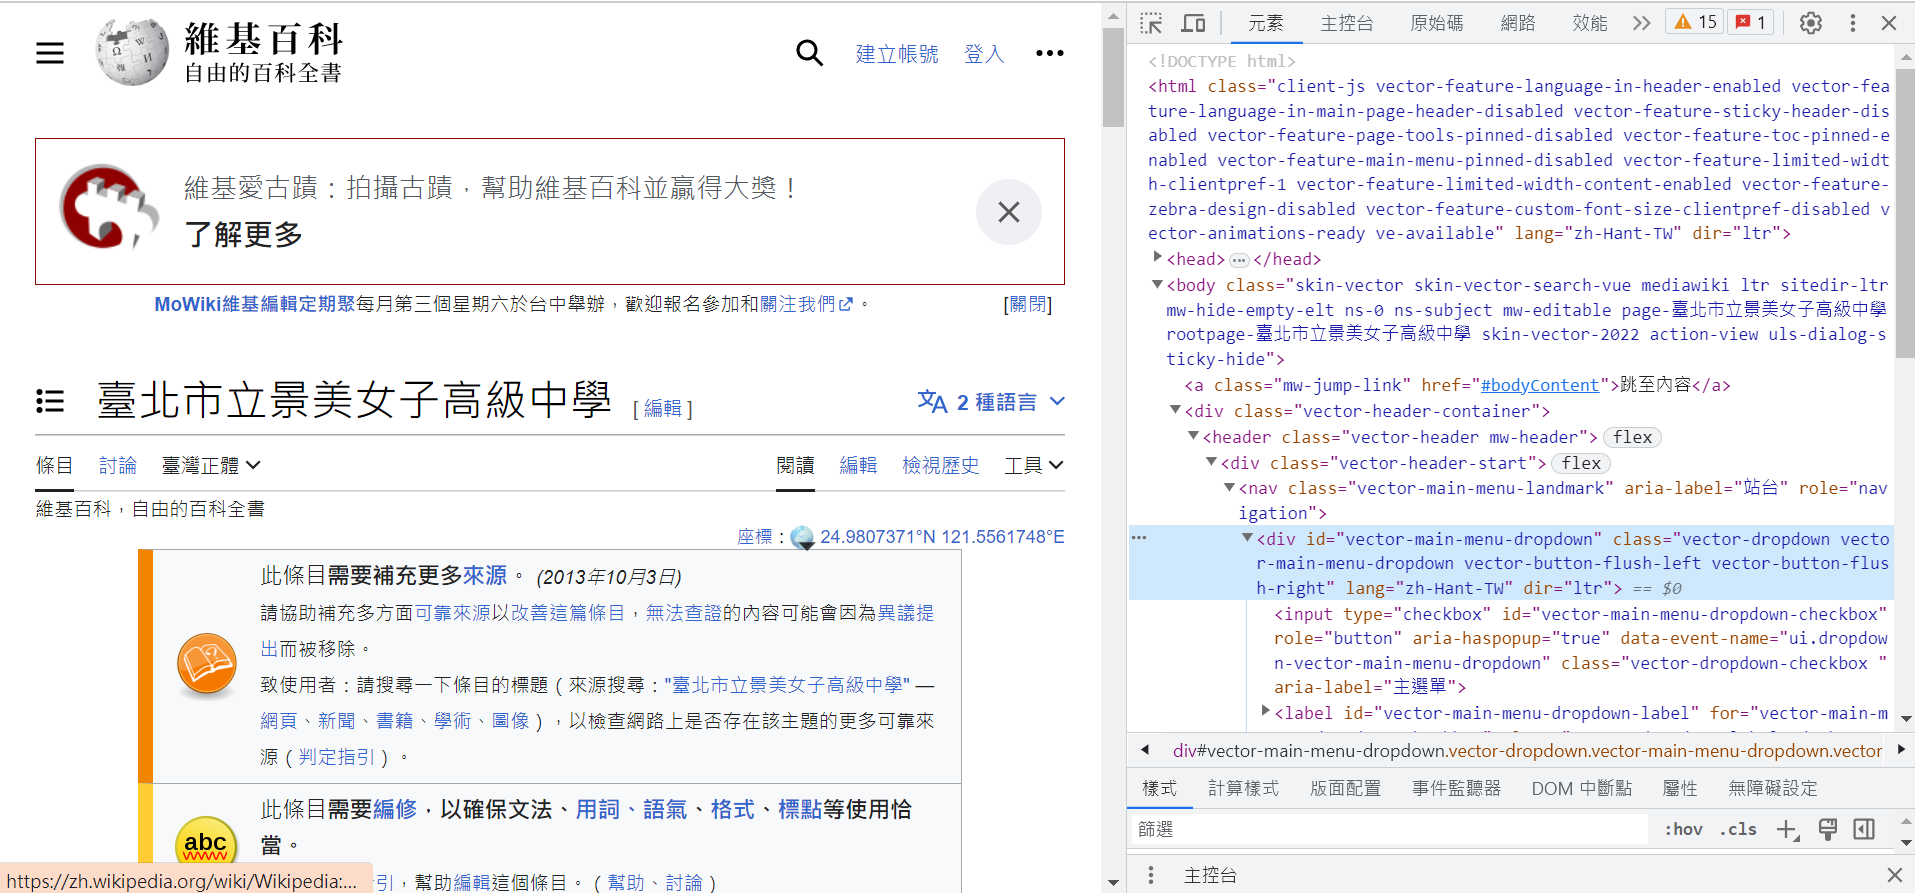Image resolution: width=1915 pixels, height=893 pixels.
Task: Open the 無障礙設定 subtab
Action: 1773,788
